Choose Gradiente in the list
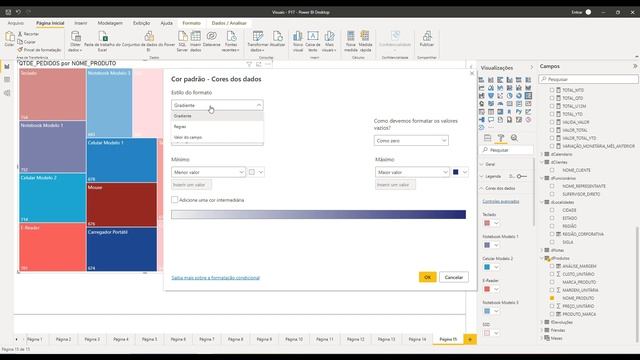The height and width of the screenshot is (360, 640). click(217, 116)
